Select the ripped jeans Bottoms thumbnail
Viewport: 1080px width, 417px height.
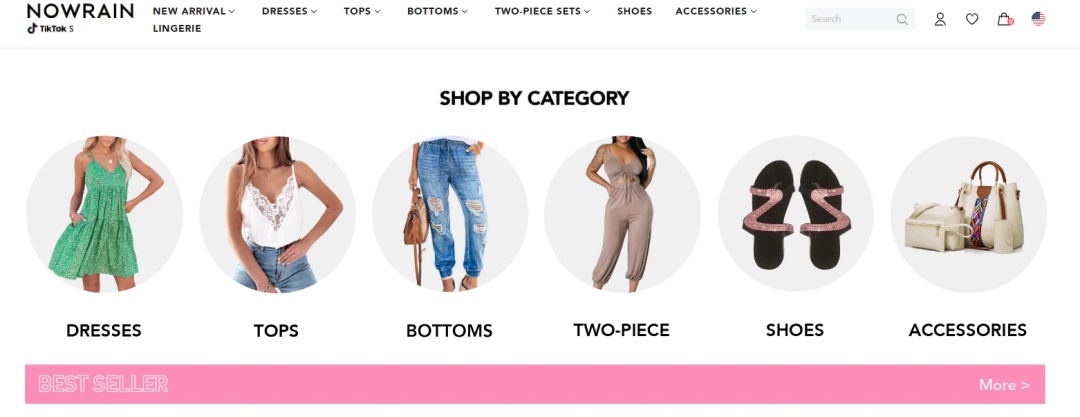click(x=450, y=214)
